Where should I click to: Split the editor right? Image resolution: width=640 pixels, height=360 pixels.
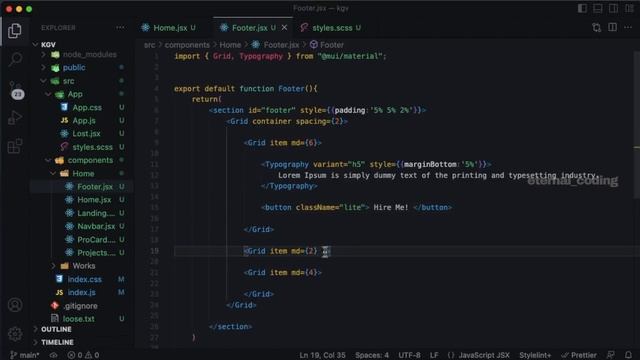(x=613, y=28)
